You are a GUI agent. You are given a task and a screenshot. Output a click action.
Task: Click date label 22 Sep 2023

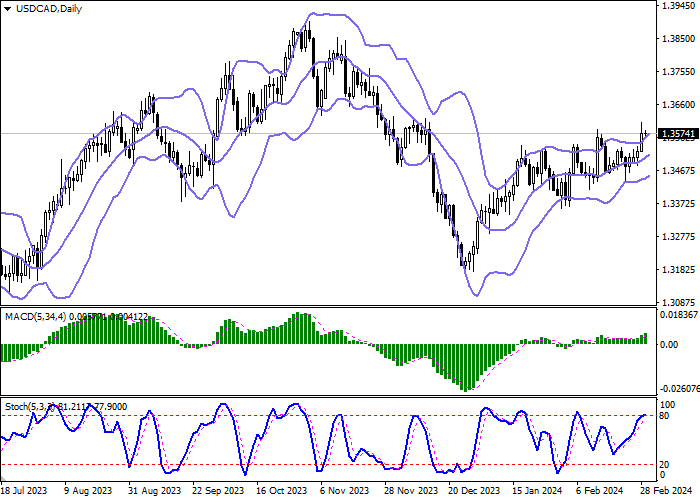point(218,491)
